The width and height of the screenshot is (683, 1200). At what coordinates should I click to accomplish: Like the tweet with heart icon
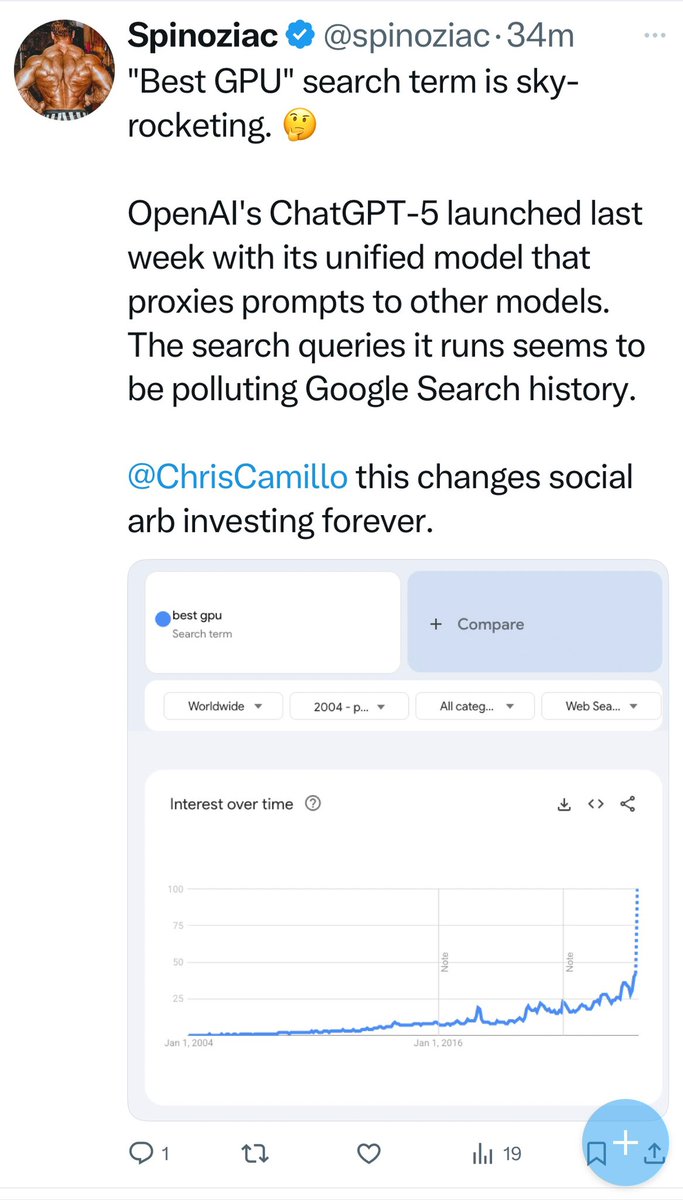click(370, 1153)
